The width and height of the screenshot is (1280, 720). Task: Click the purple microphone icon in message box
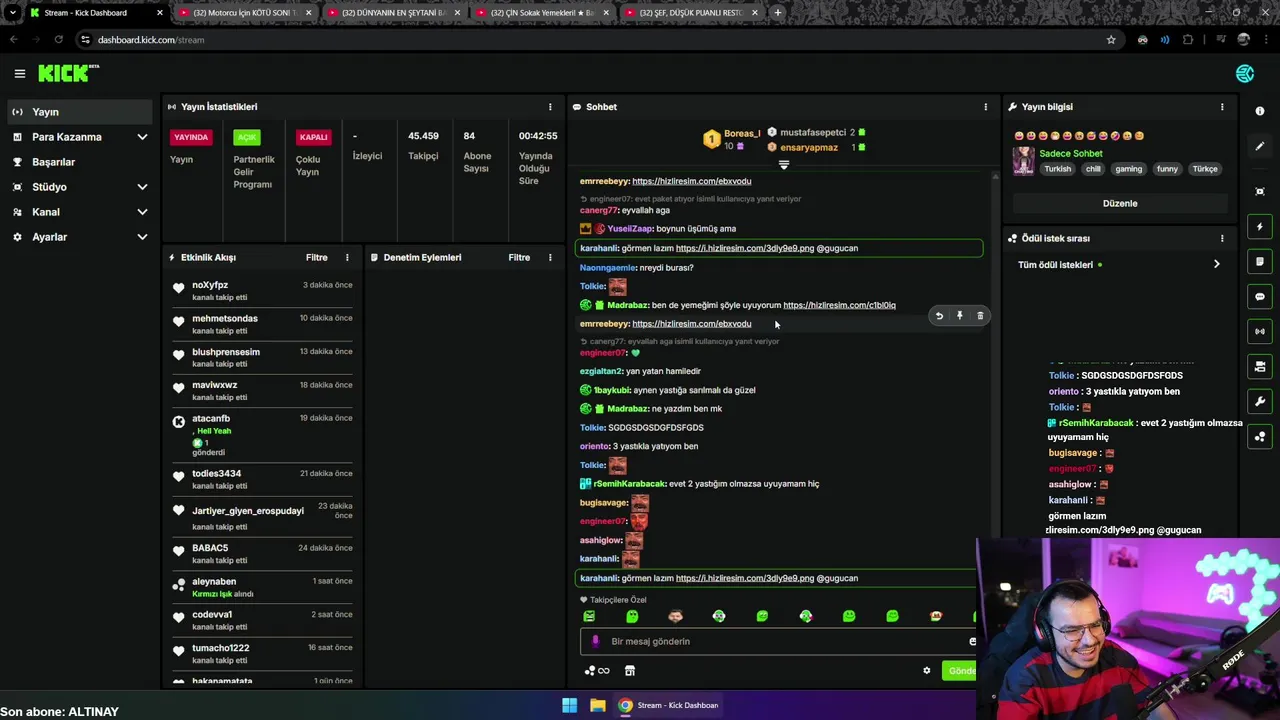tap(595, 641)
